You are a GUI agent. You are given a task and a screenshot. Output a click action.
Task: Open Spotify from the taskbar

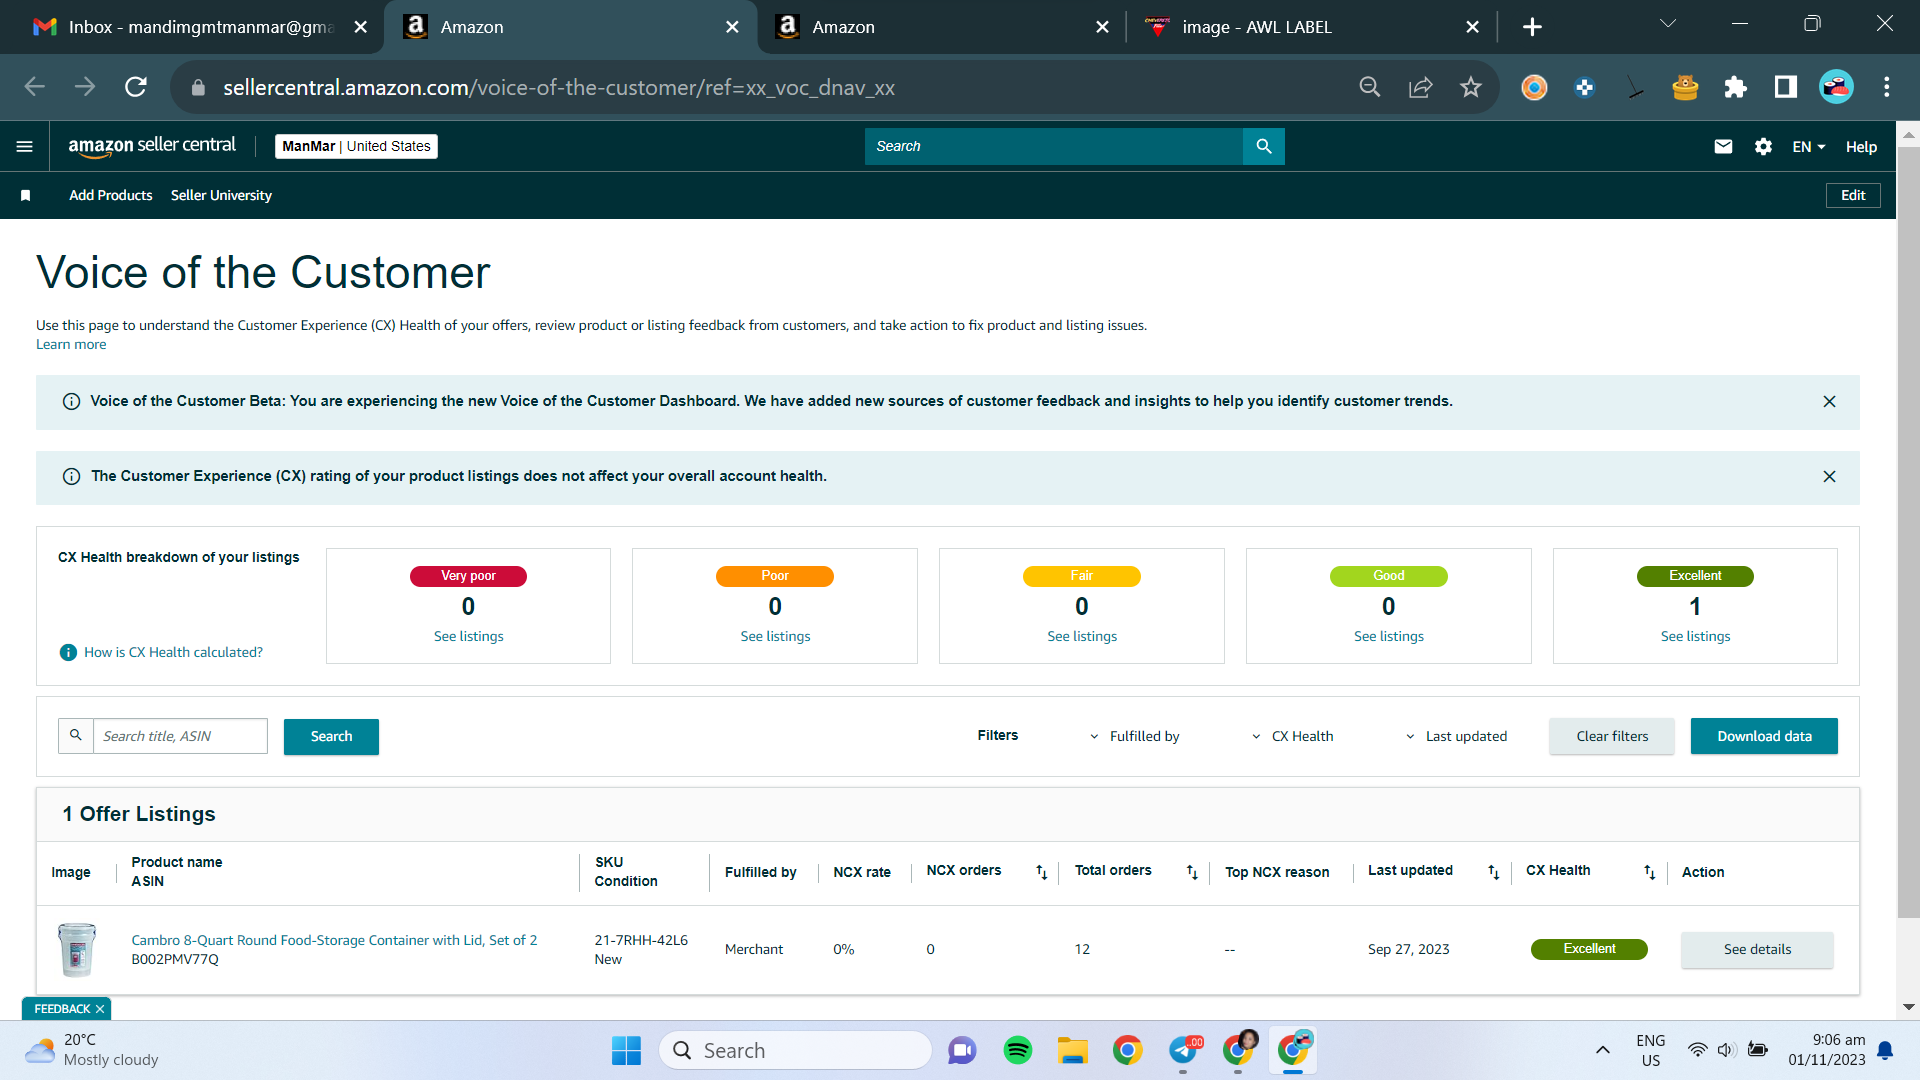pyautogui.click(x=1017, y=1051)
